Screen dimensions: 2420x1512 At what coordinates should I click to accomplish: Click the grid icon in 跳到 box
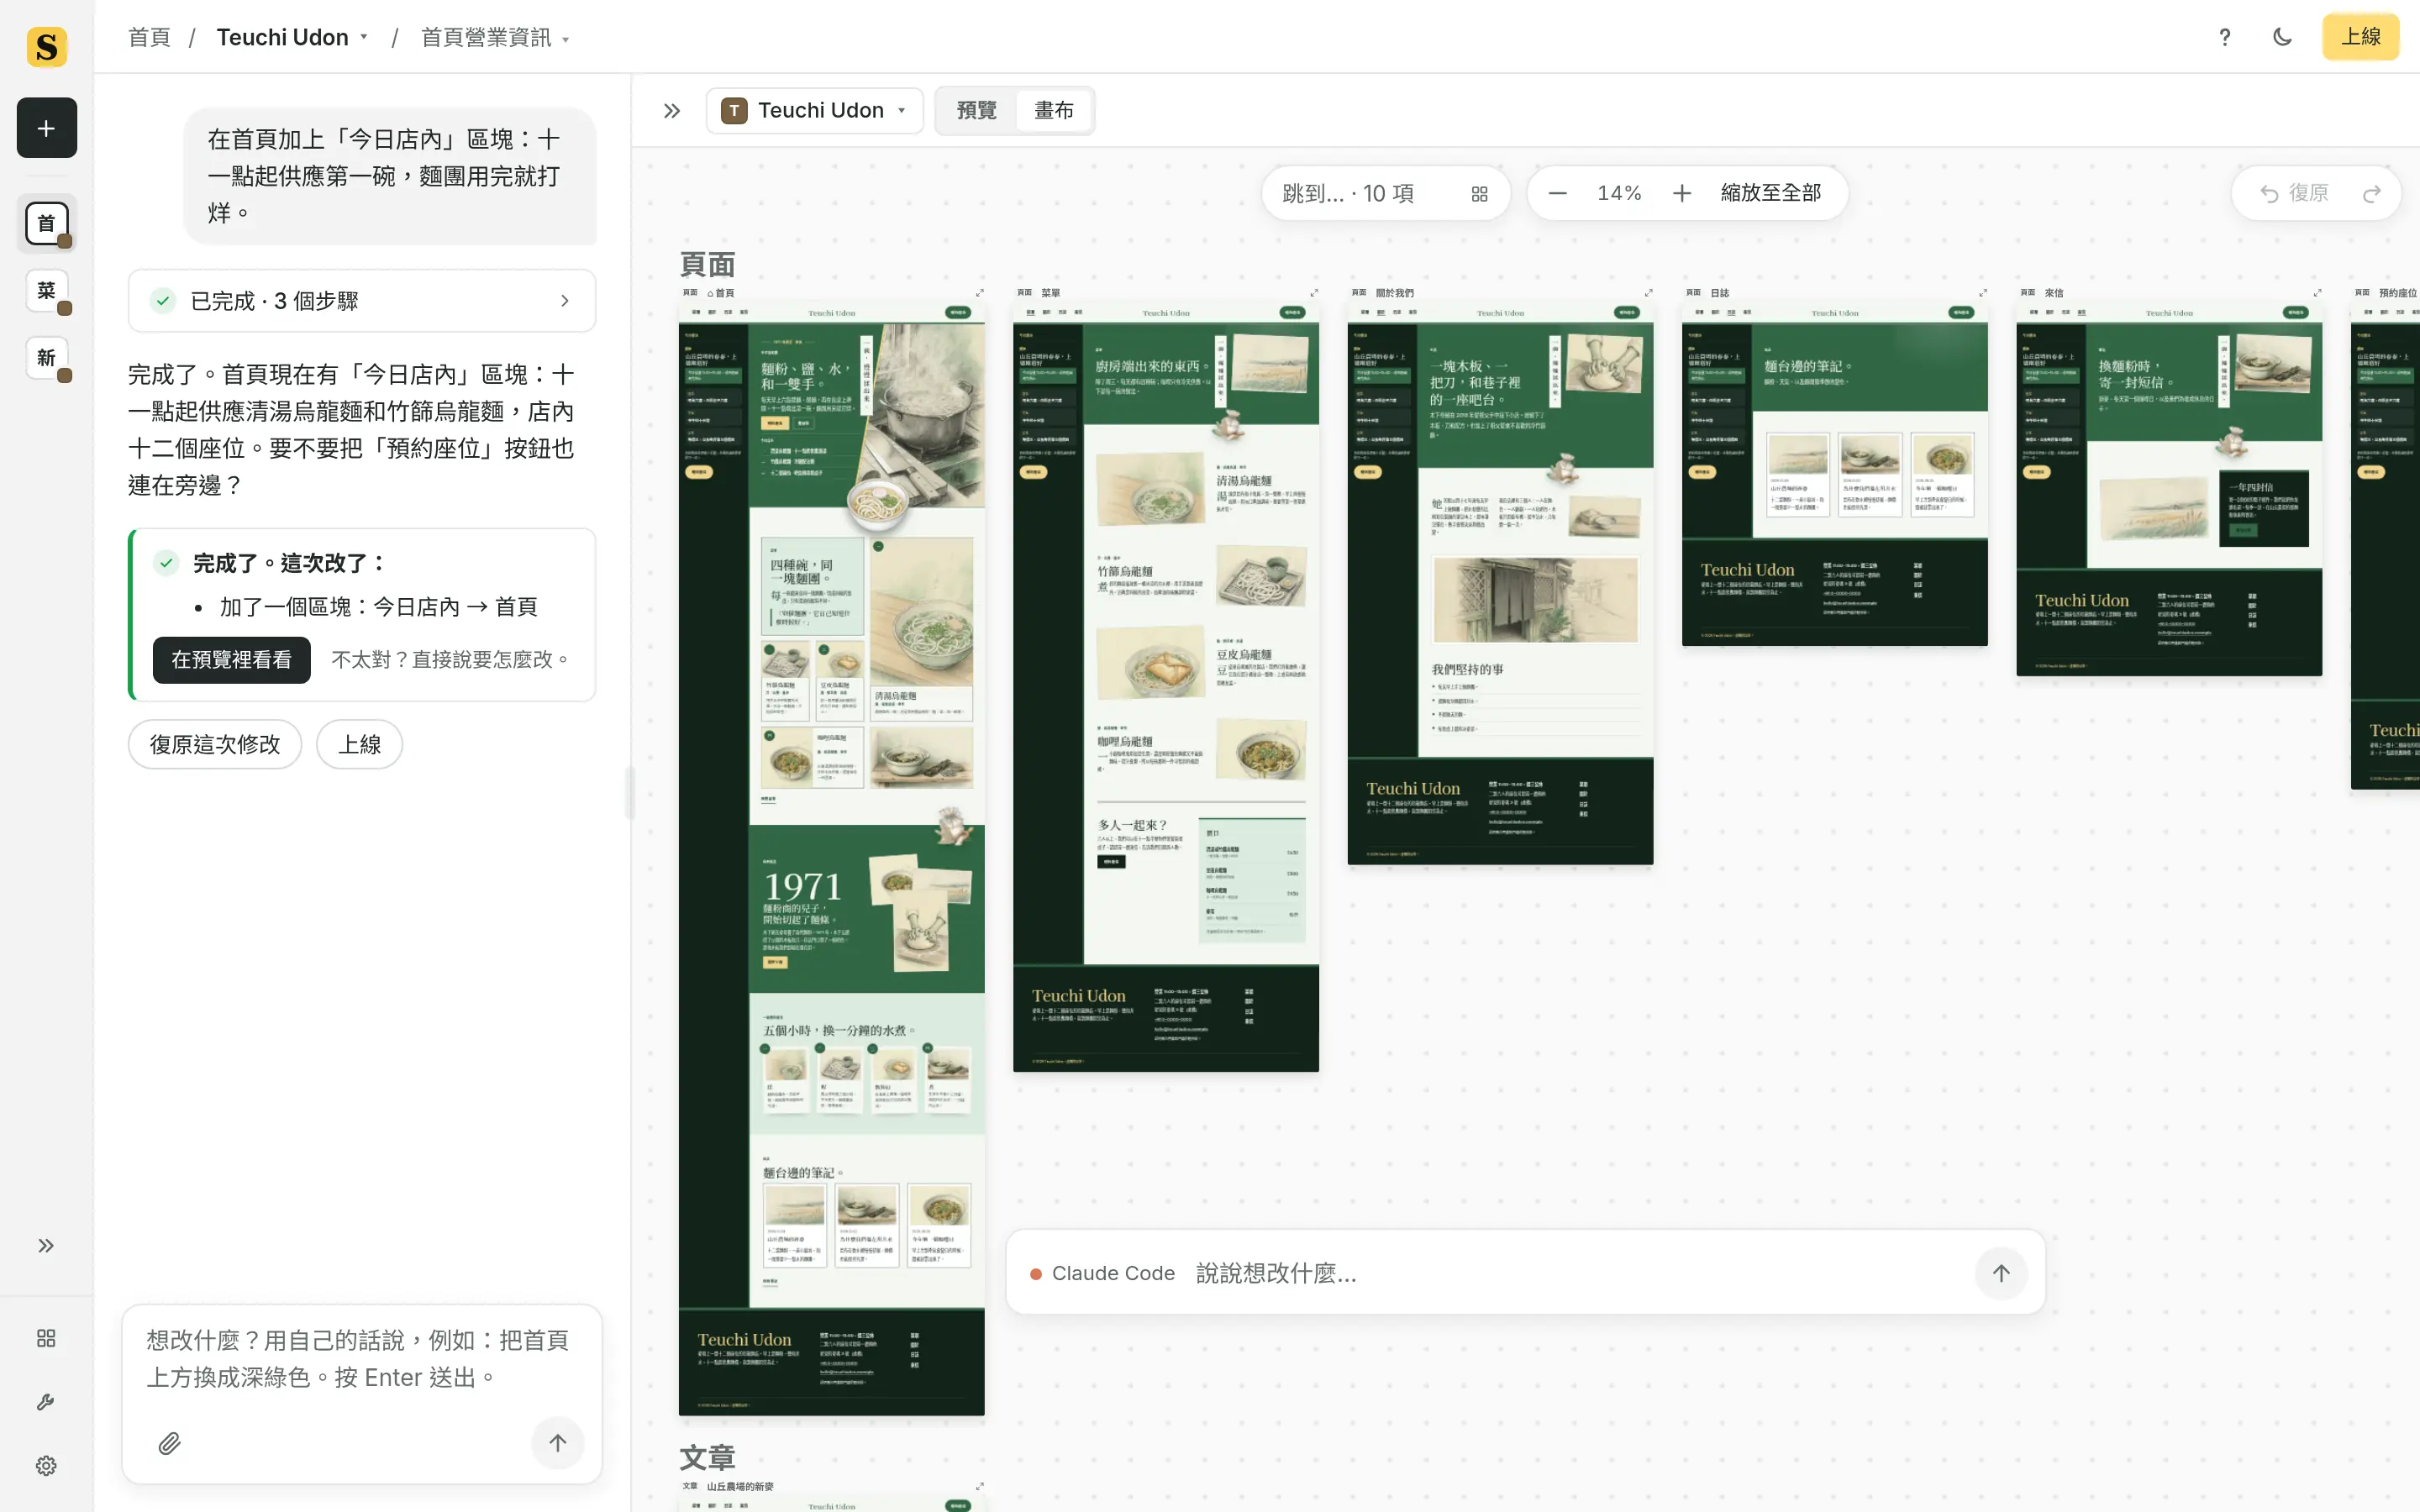1479,194
